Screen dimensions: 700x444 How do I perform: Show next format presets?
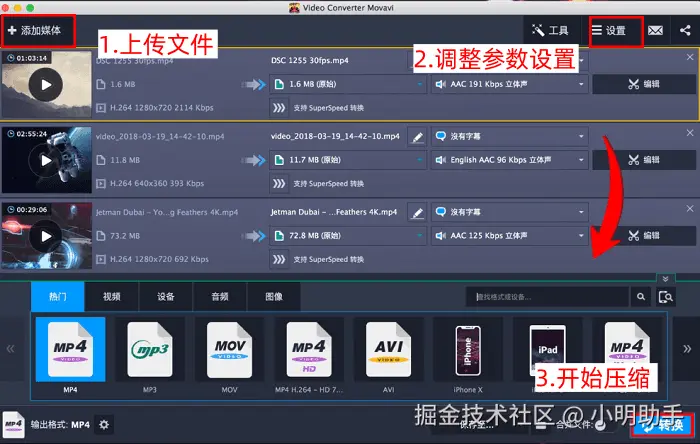(687, 349)
